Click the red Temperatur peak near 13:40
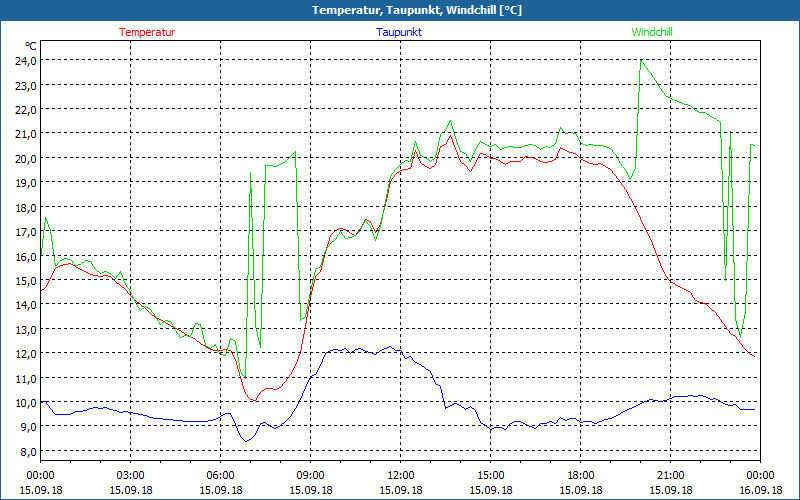Image resolution: width=800 pixels, height=500 pixels. coord(449,135)
